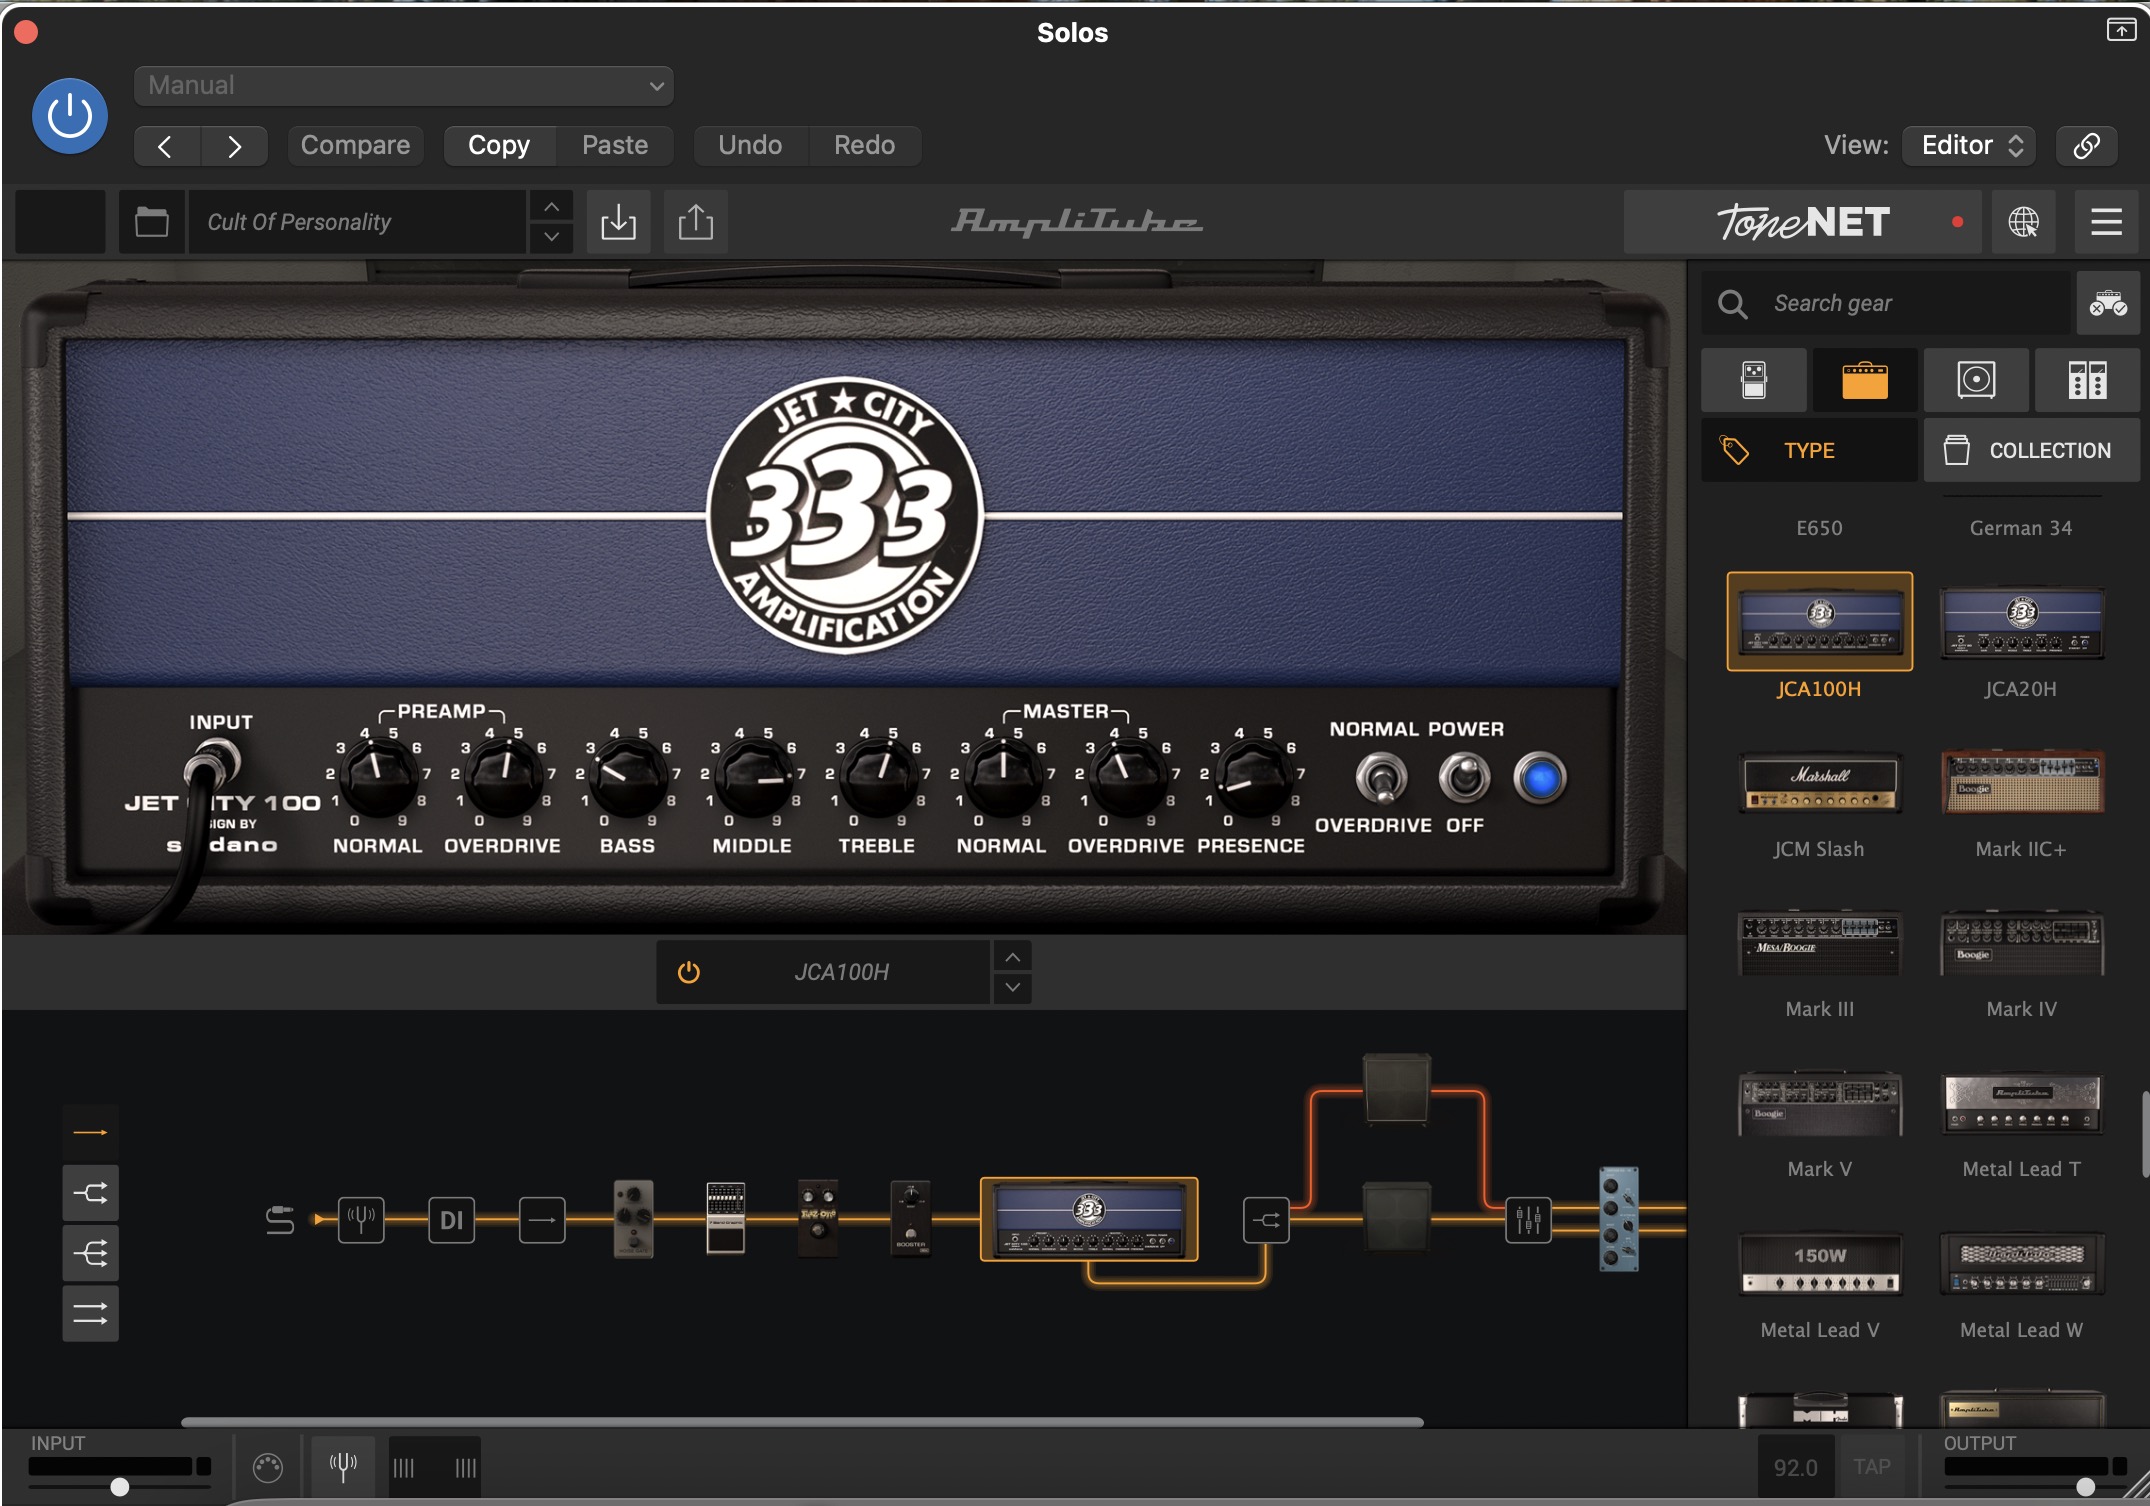This screenshot has height=1506, width=2150.
Task: Select the Mark III amp thumbnail
Action: (x=1820, y=943)
